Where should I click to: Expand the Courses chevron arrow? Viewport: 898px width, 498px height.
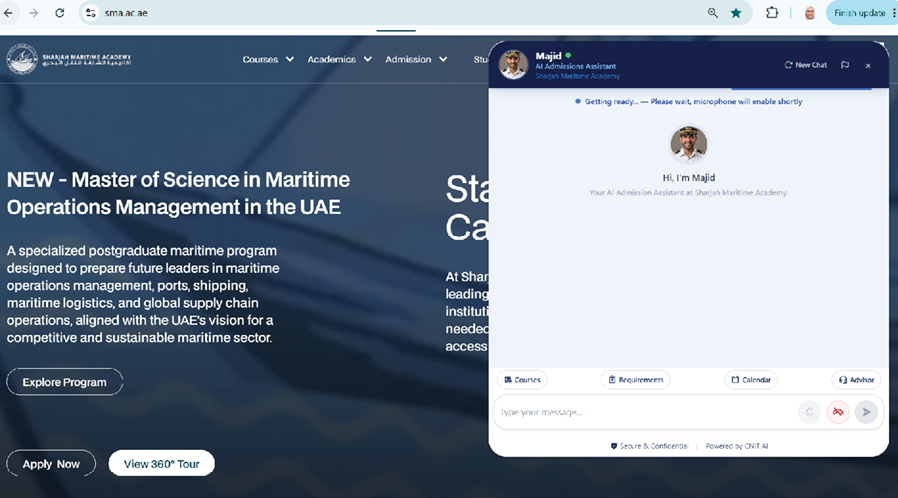[290, 59]
